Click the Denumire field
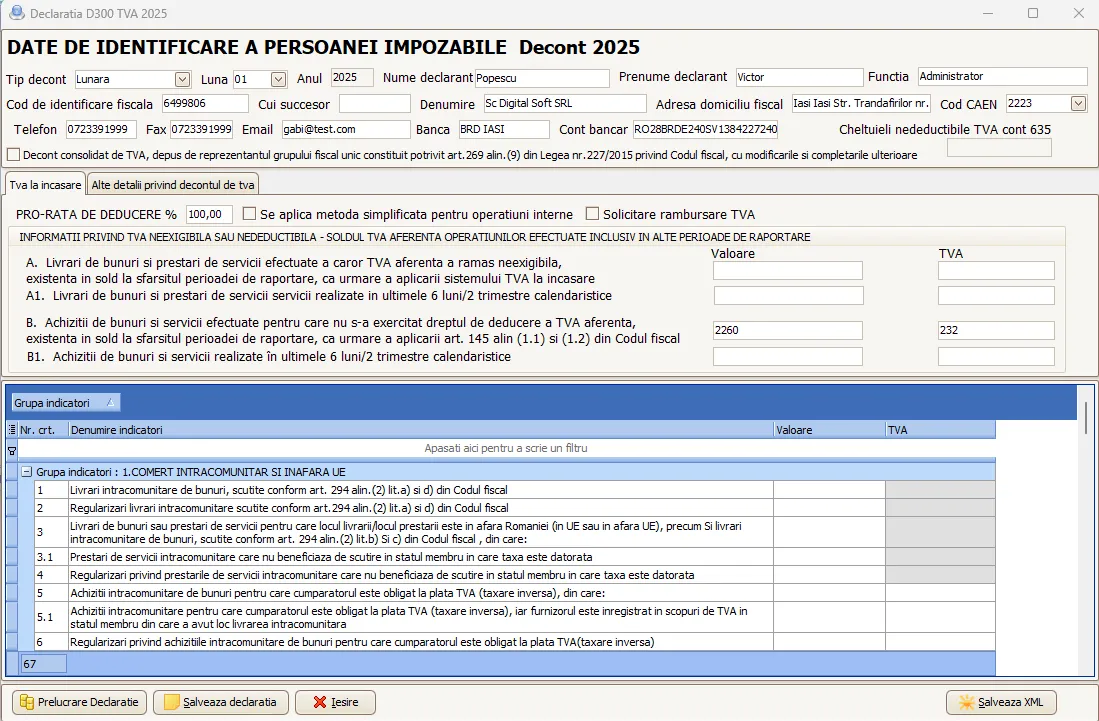The height and width of the screenshot is (721, 1099). (565, 103)
